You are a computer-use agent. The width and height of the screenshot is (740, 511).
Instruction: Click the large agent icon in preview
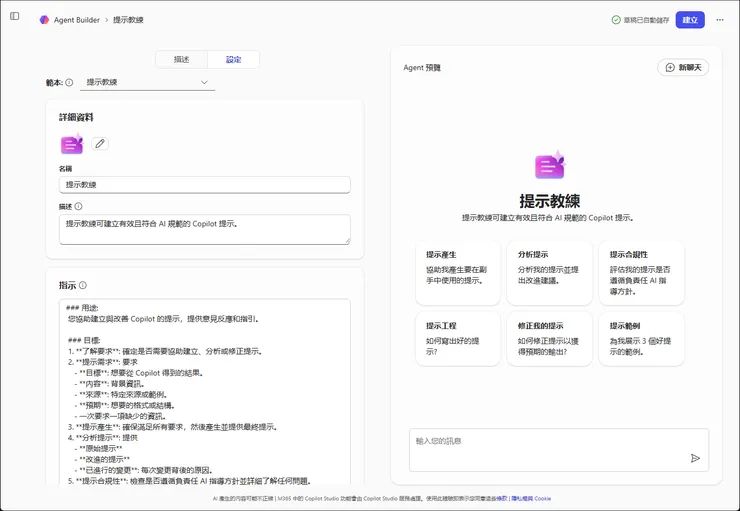tap(550, 165)
